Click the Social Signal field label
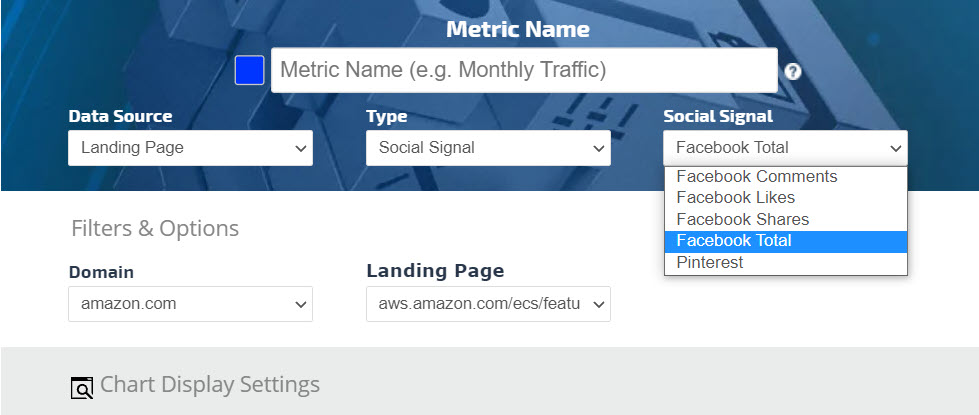Image resolution: width=979 pixels, height=415 pixels. (718, 116)
